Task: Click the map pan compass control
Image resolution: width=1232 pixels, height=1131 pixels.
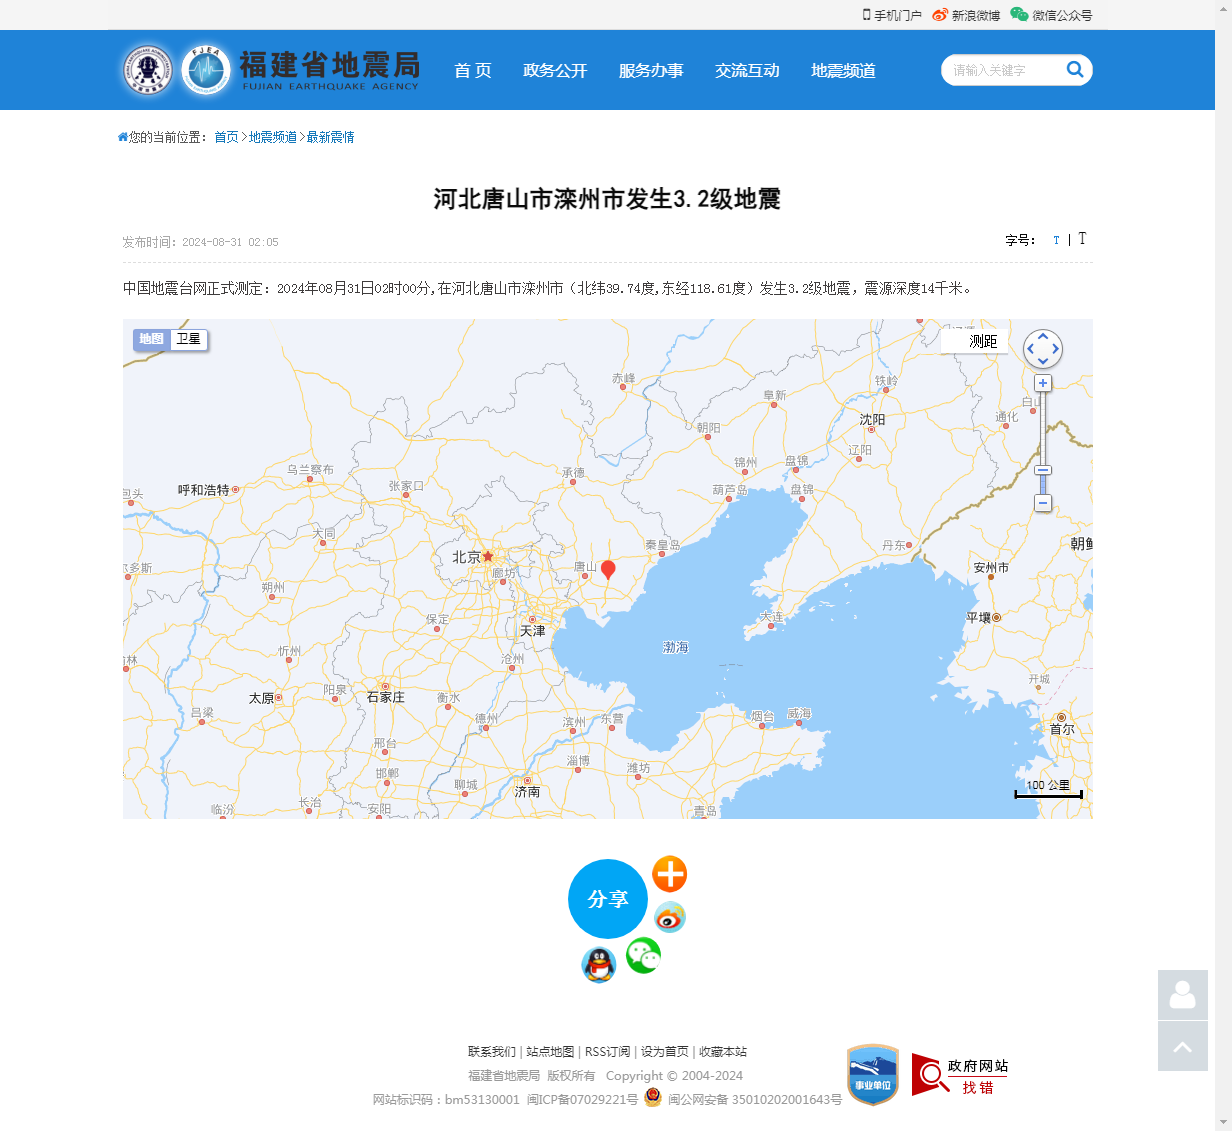Action: tap(1042, 349)
